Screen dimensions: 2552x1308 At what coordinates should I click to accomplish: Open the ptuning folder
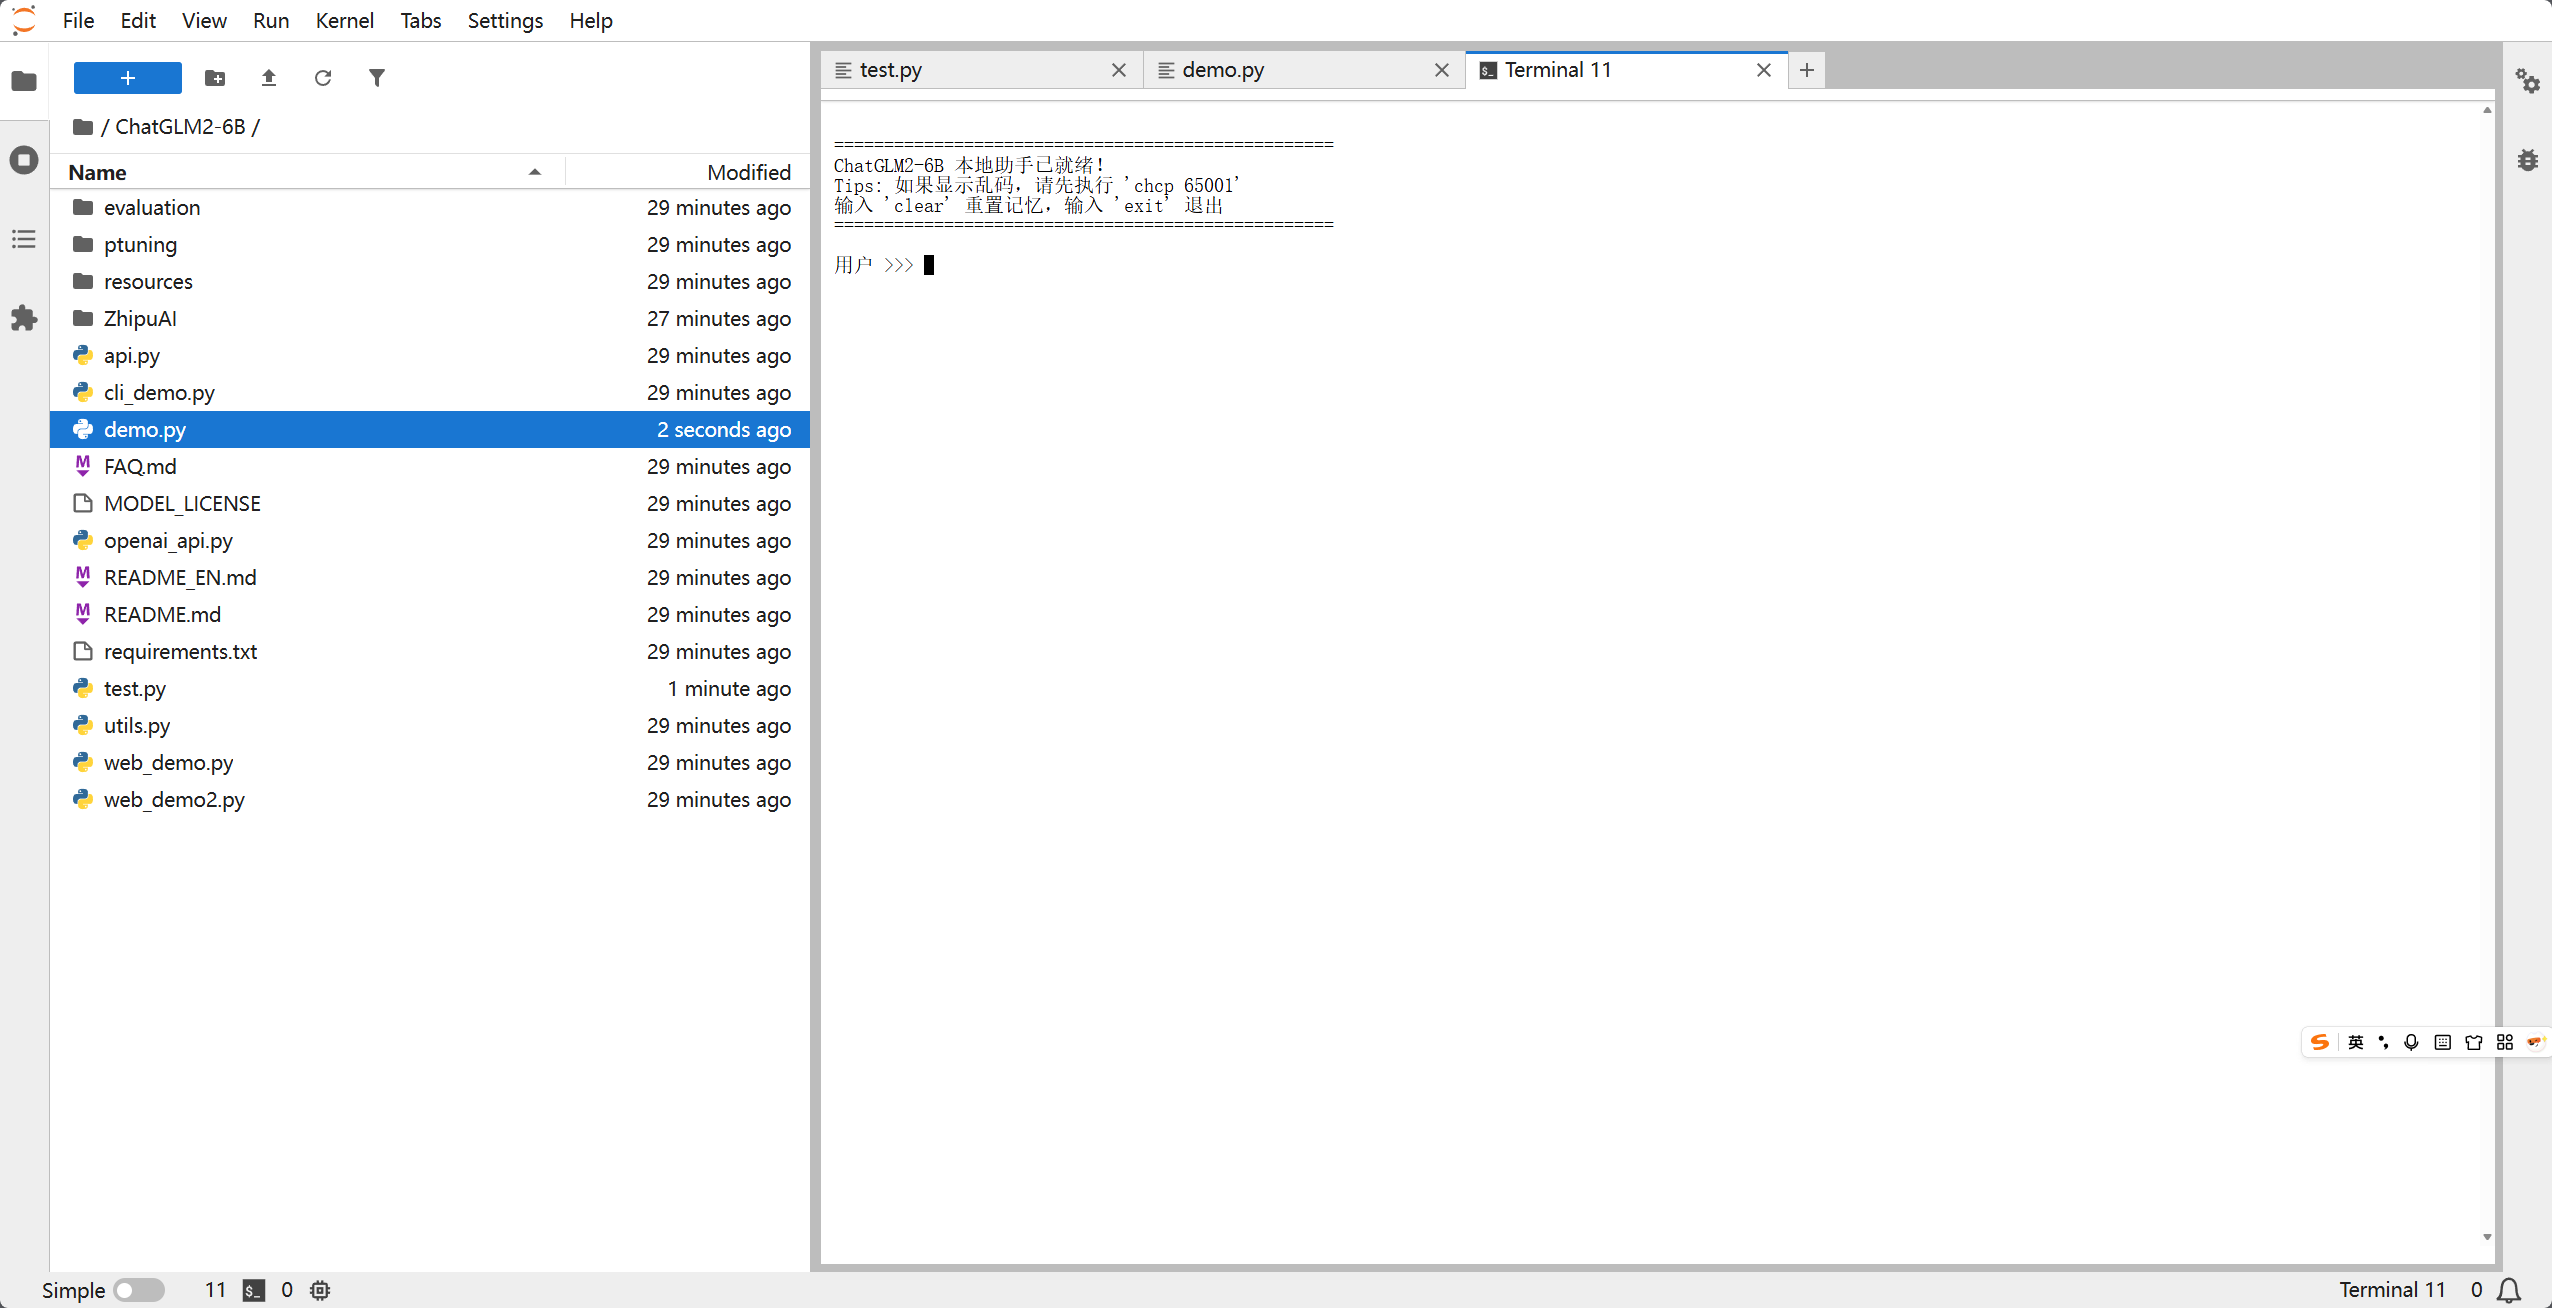140,245
